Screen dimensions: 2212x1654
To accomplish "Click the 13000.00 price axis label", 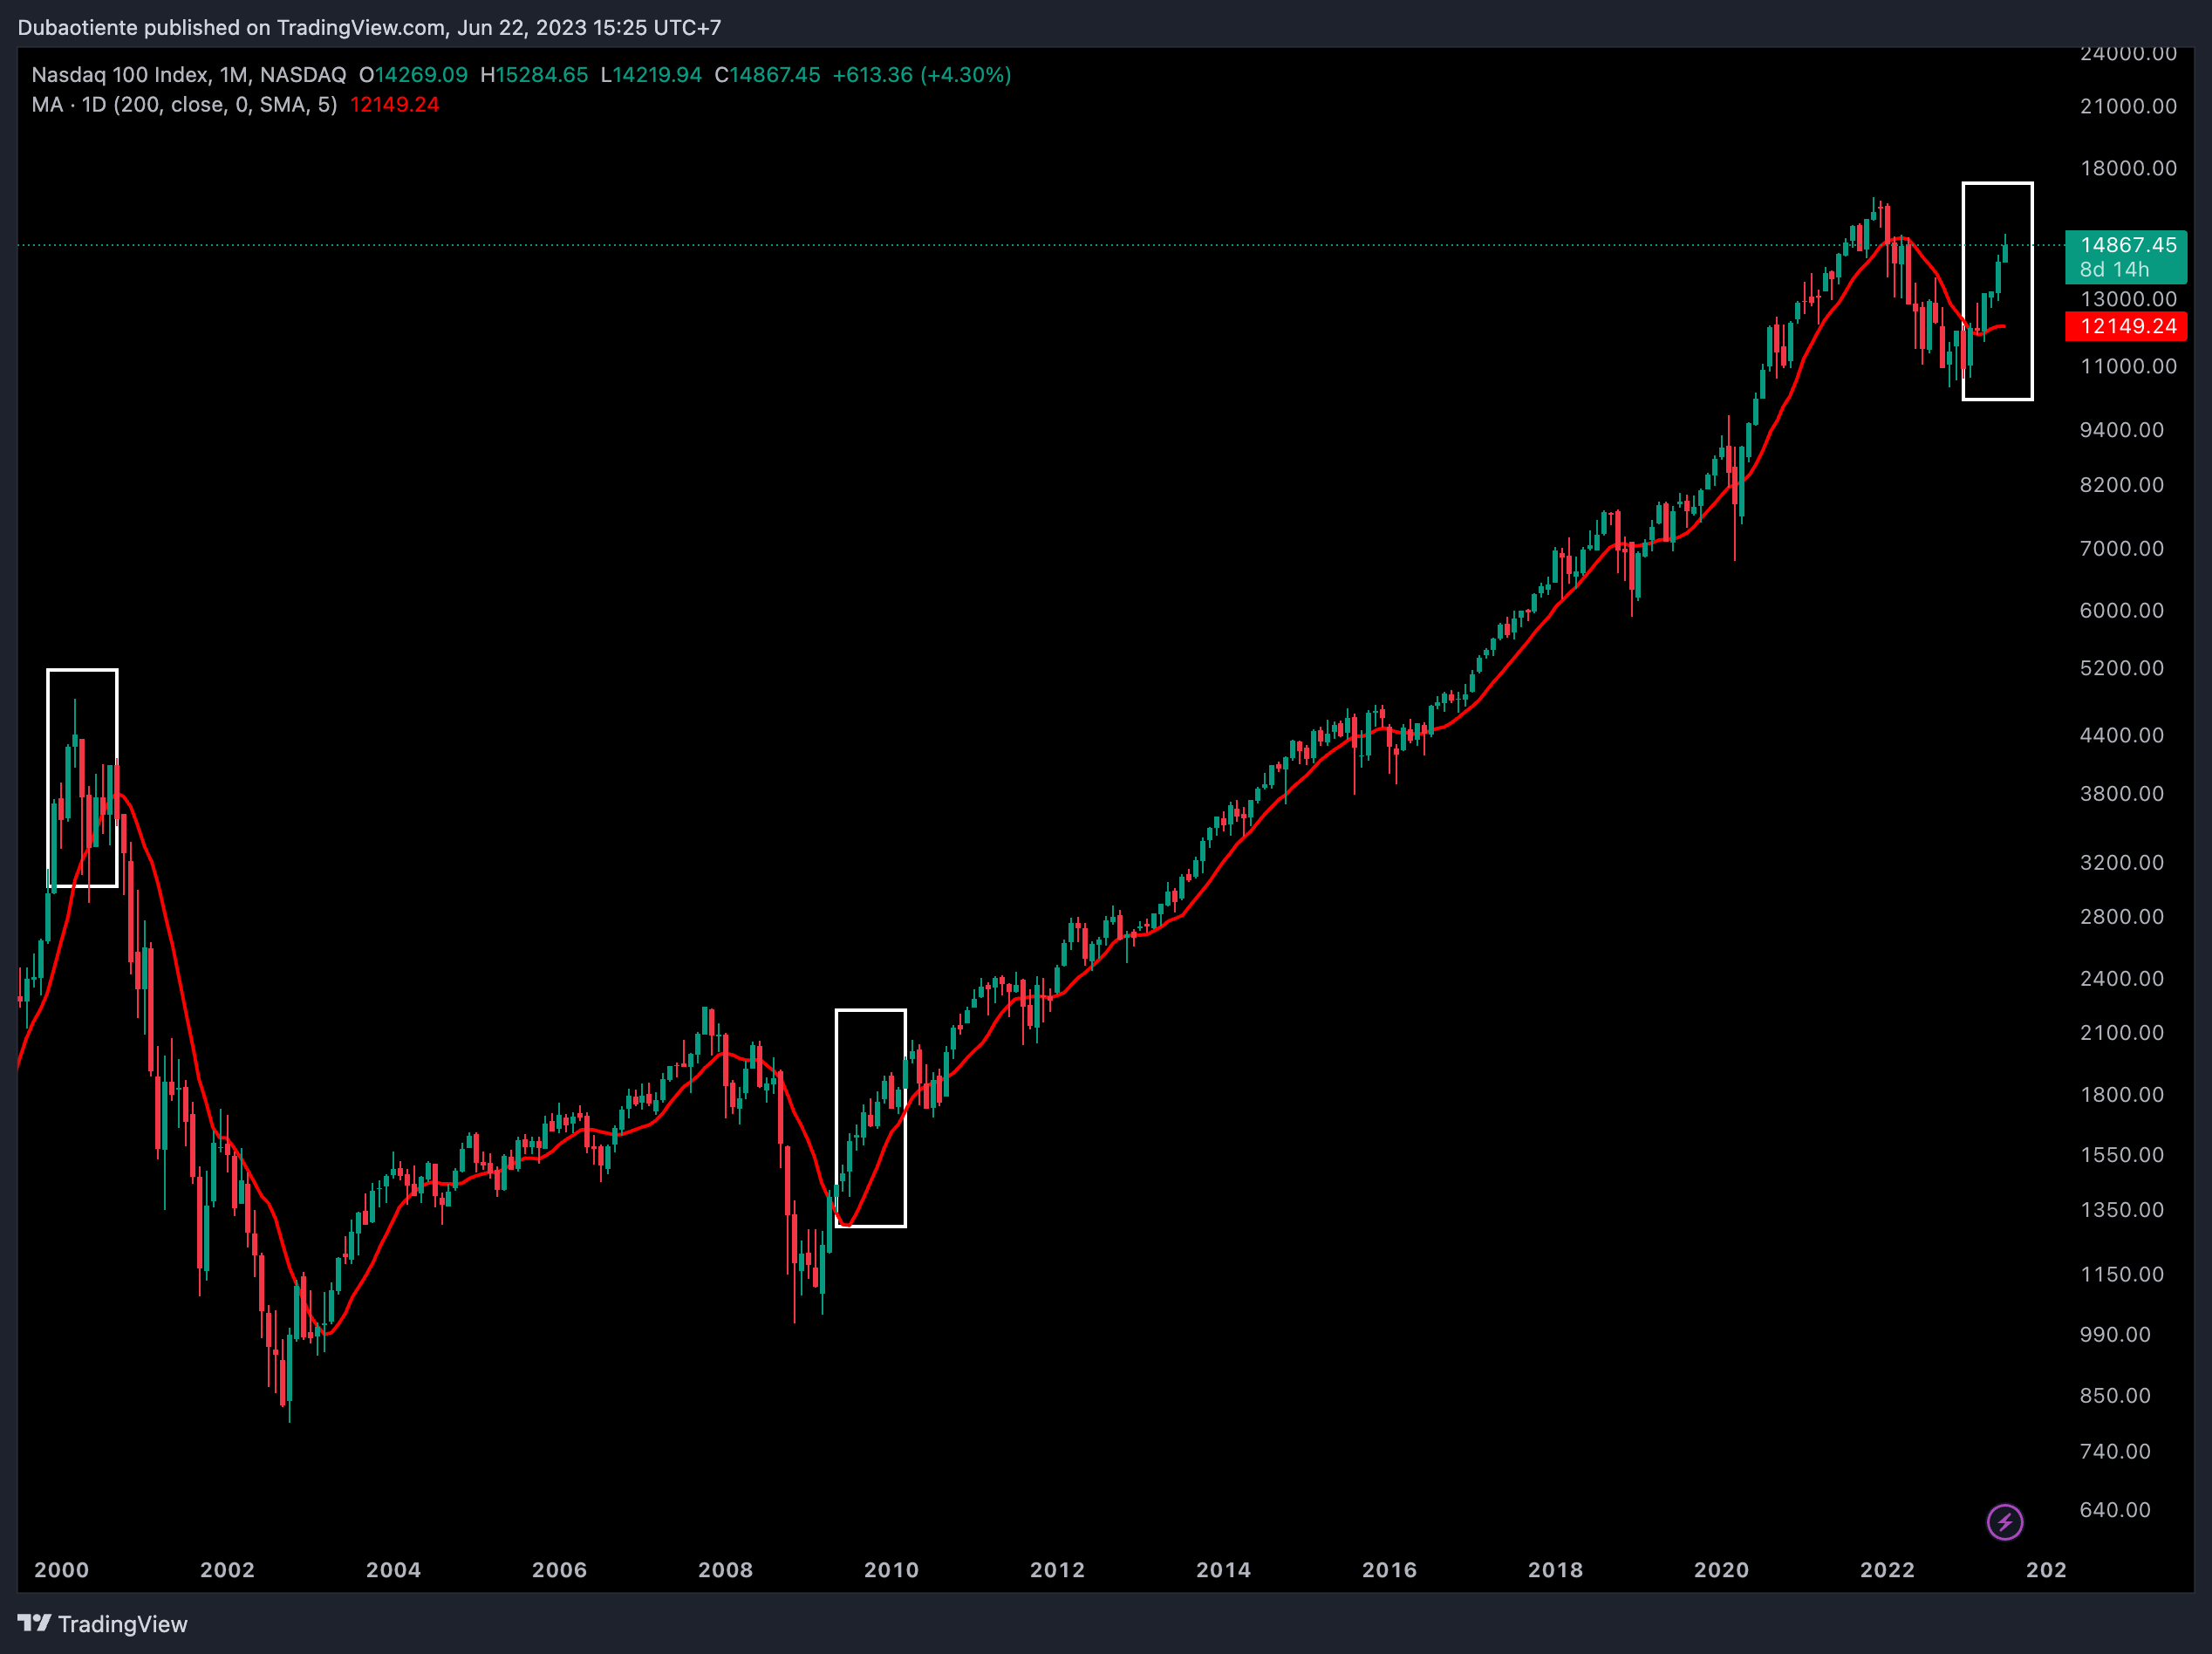I will (x=2128, y=299).
